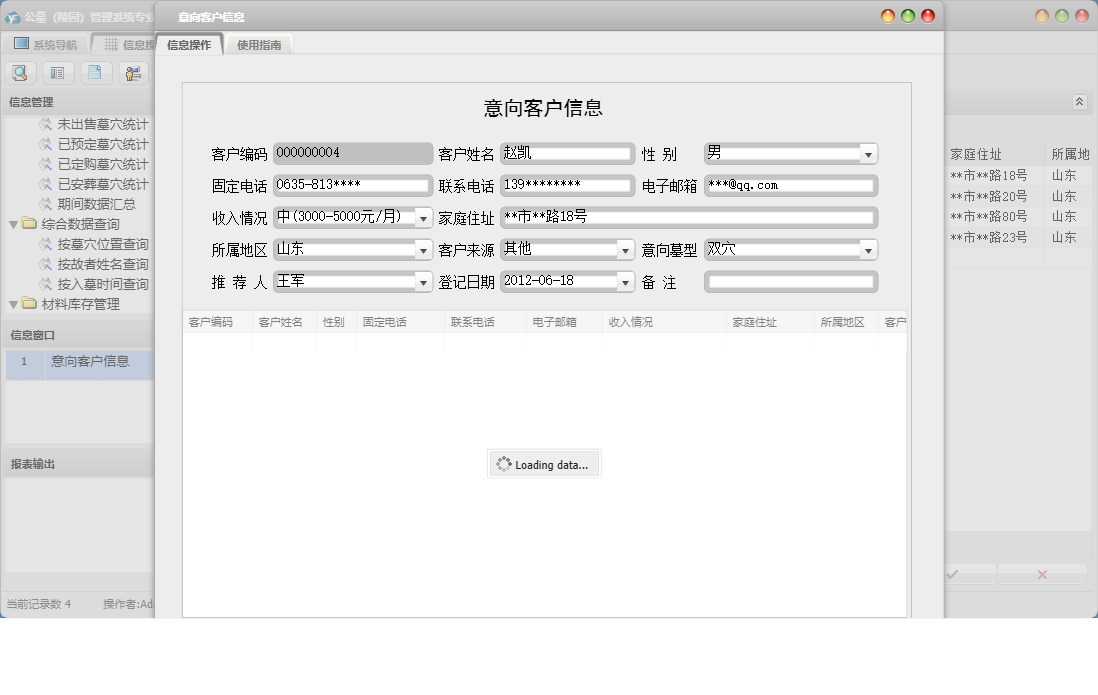
Task: Select the 意向客户信息 row in 信息窗口
Action: point(90,362)
